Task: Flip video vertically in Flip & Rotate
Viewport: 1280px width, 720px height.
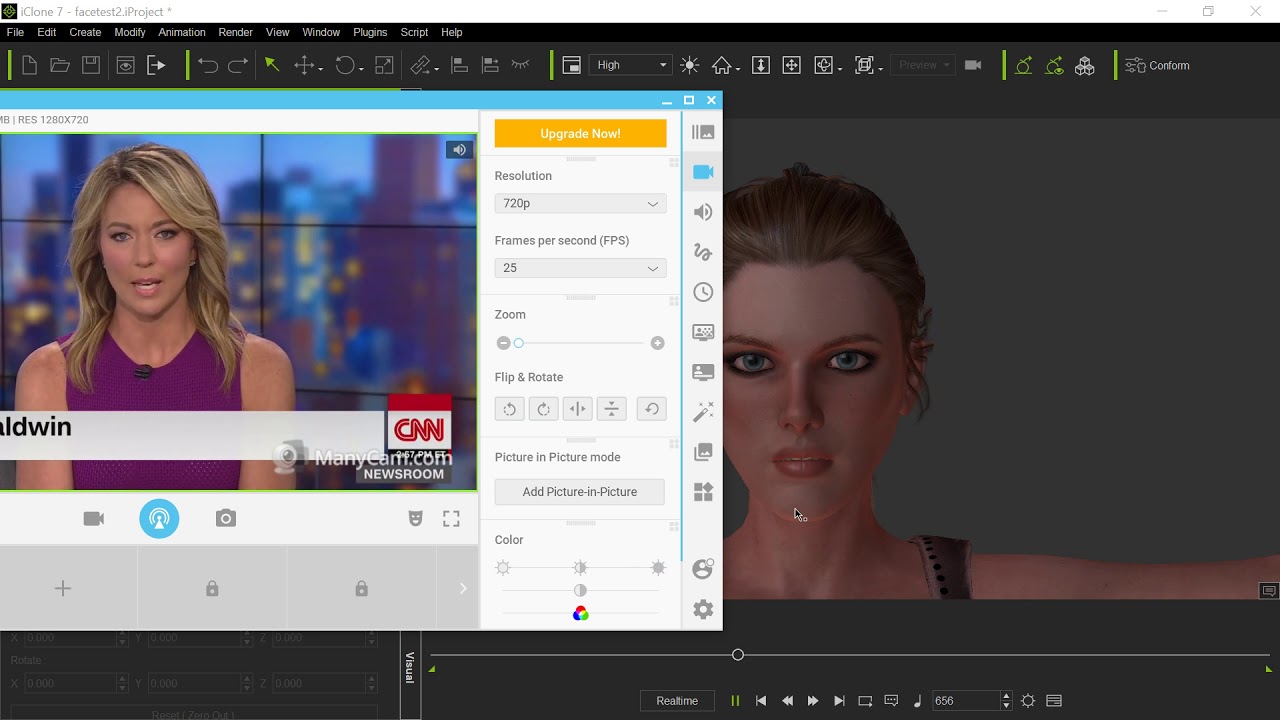Action: coord(612,409)
